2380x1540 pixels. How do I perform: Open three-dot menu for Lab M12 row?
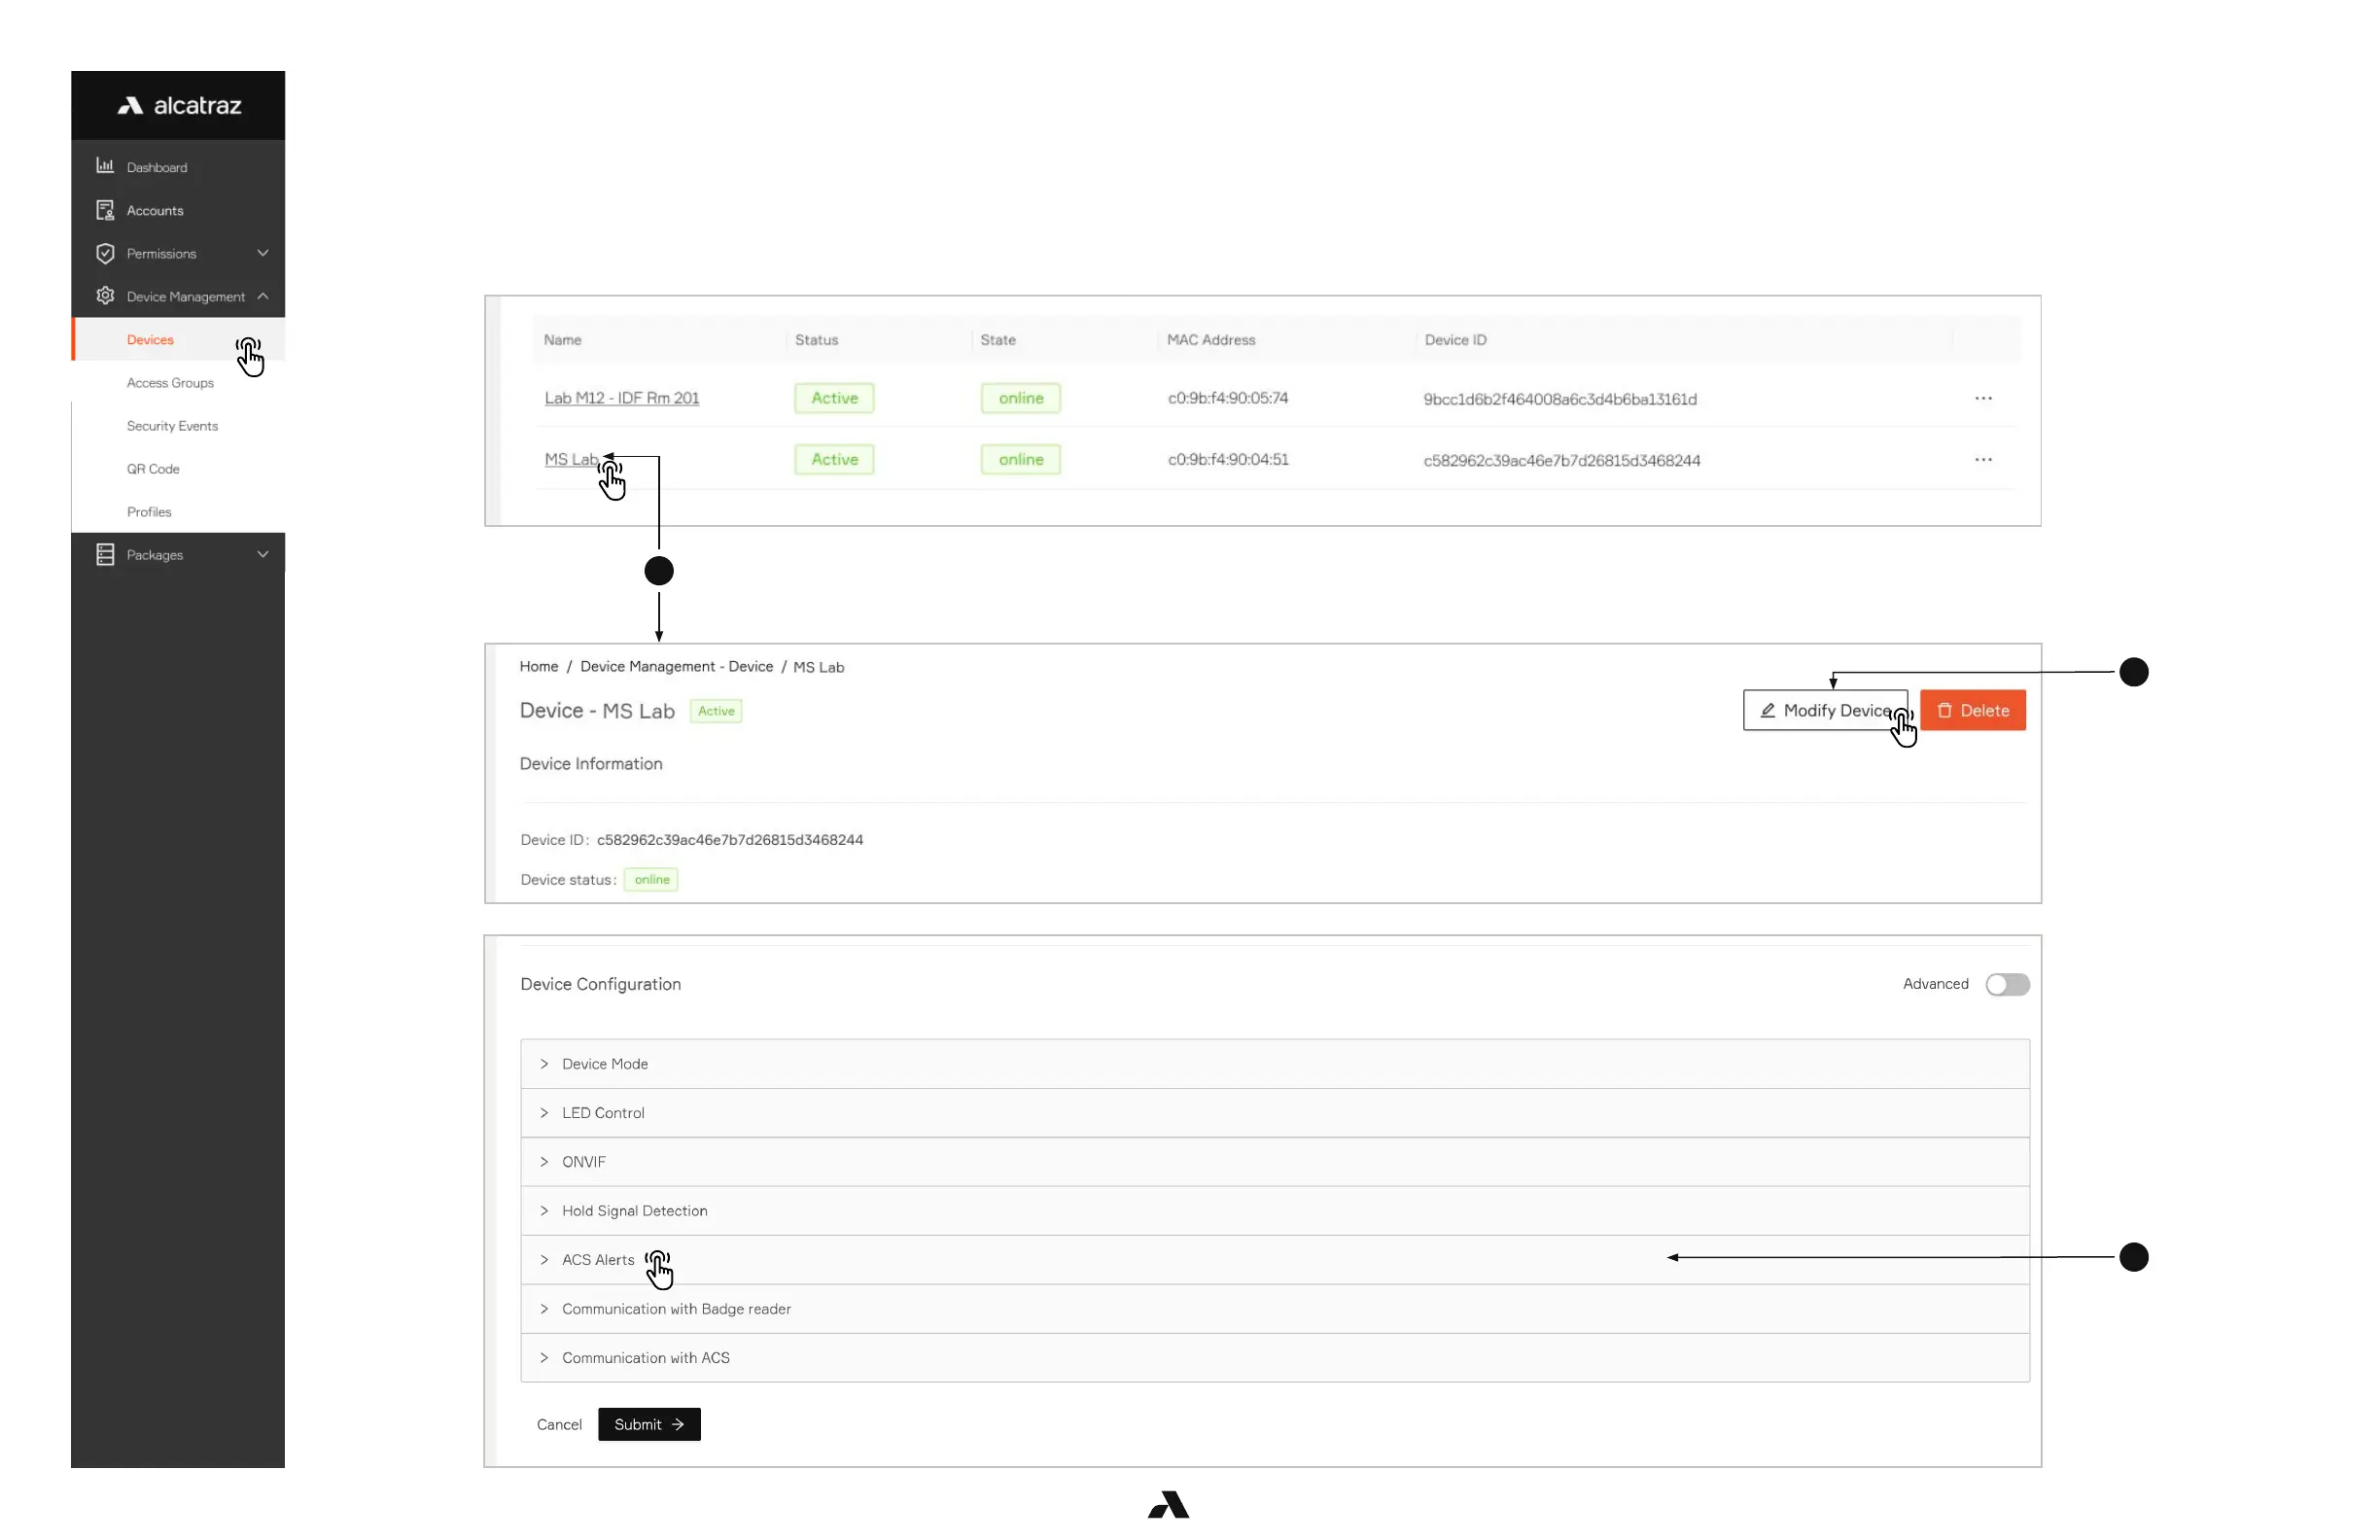(1982, 398)
